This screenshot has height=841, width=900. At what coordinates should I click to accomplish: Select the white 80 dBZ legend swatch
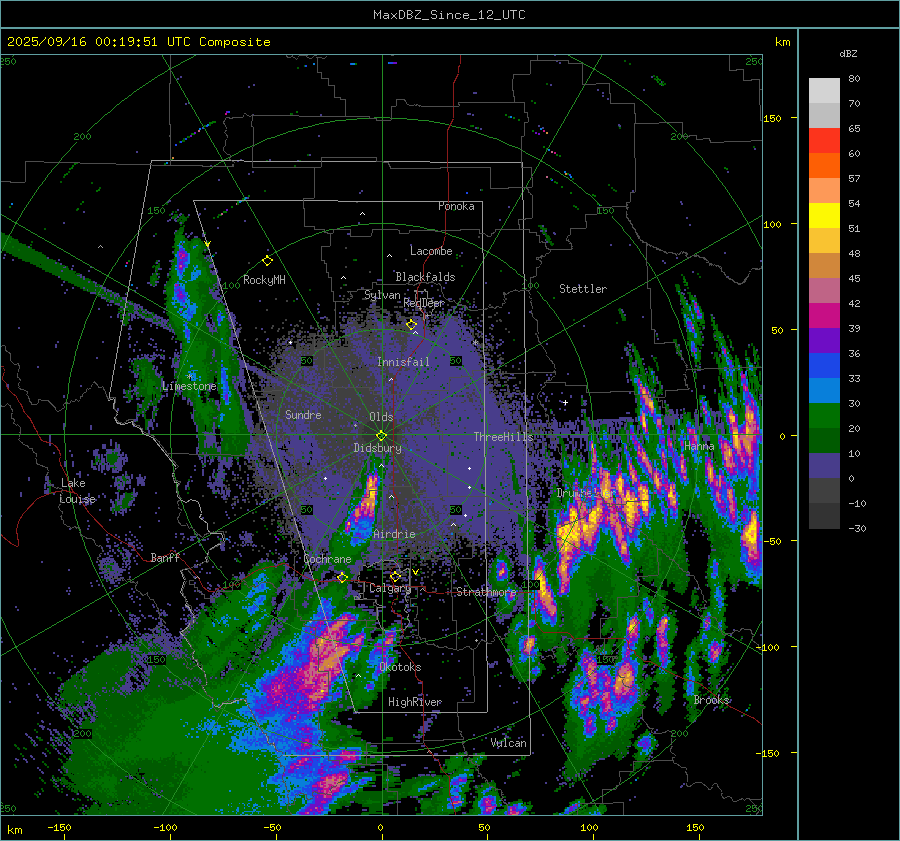[x=824, y=90]
